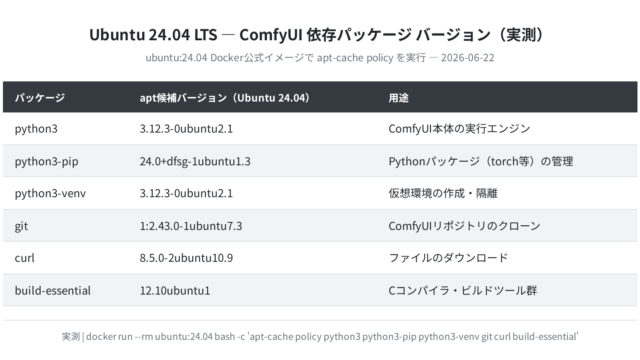The height and width of the screenshot is (360, 640).
Task: Click version '3.12.3-0ubuntu2.1' in the python3 row
Action: click(x=186, y=129)
